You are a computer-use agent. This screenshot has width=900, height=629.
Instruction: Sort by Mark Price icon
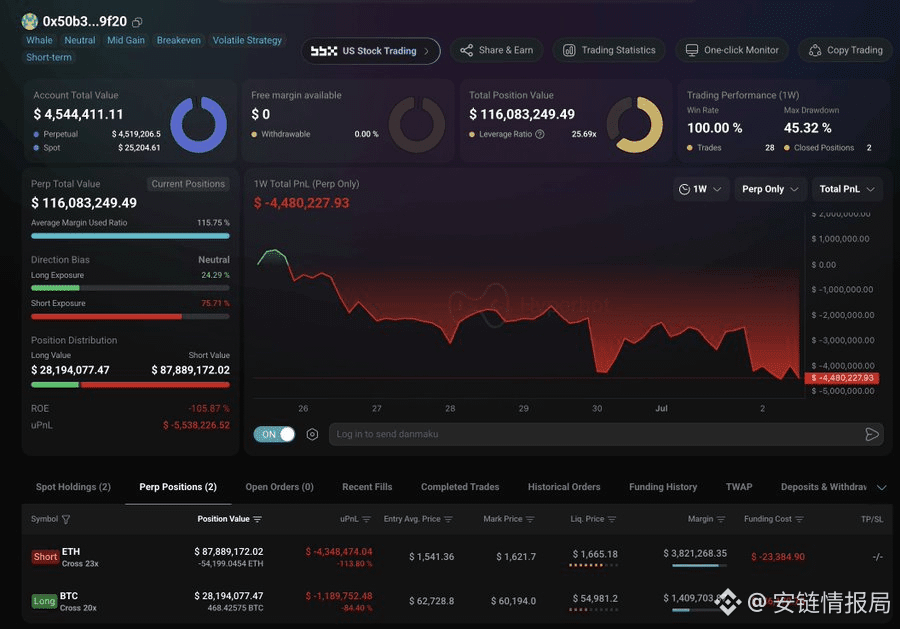point(530,519)
